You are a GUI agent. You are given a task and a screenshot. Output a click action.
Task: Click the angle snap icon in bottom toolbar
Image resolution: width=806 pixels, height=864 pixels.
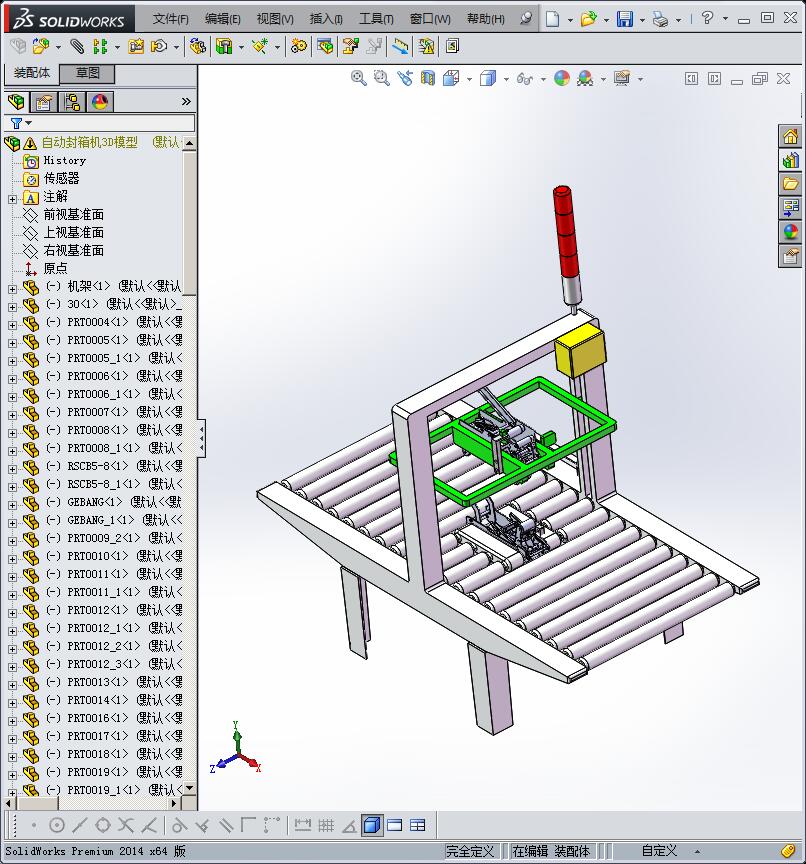click(x=349, y=825)
